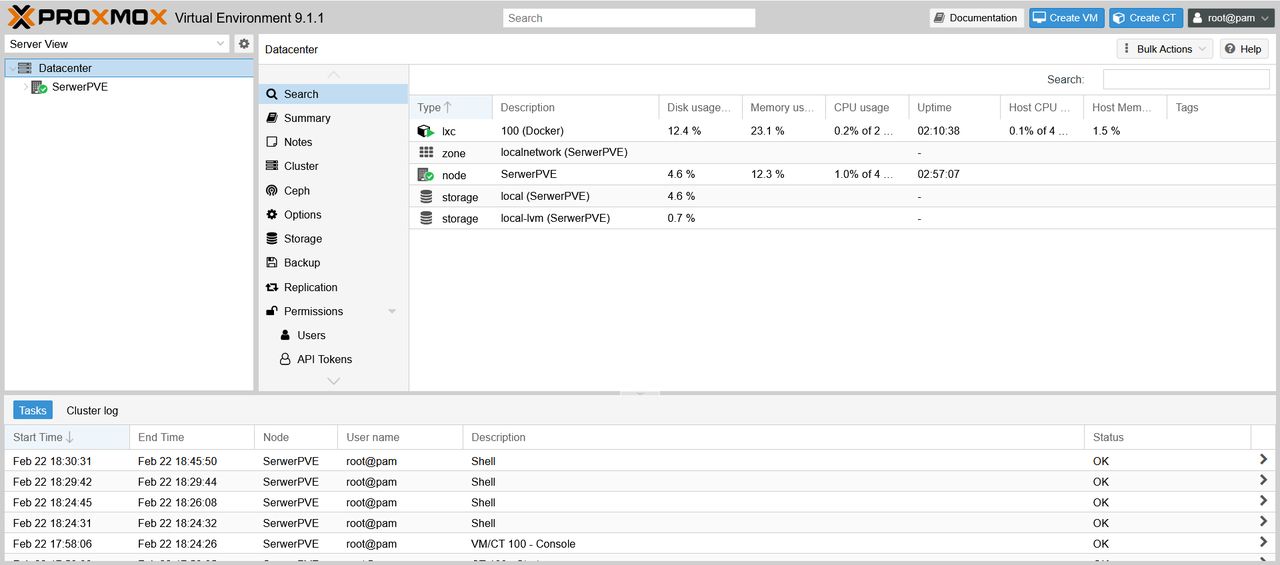
Task: Click the Replication icon in the sidebar
Action: [x=272, y=287]
